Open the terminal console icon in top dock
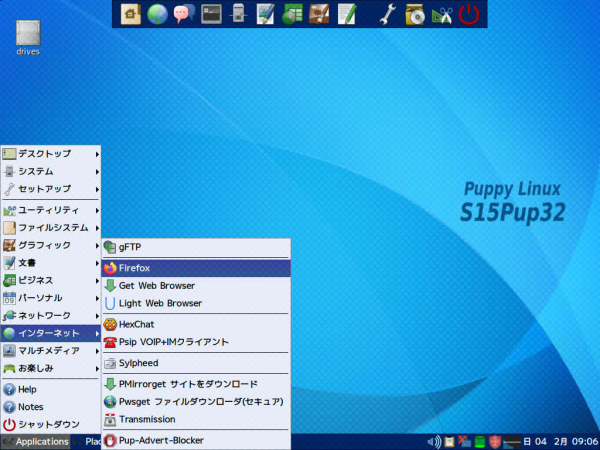This screenshot has height=450, width=600. pyautogui.click(x=211, y=14)
